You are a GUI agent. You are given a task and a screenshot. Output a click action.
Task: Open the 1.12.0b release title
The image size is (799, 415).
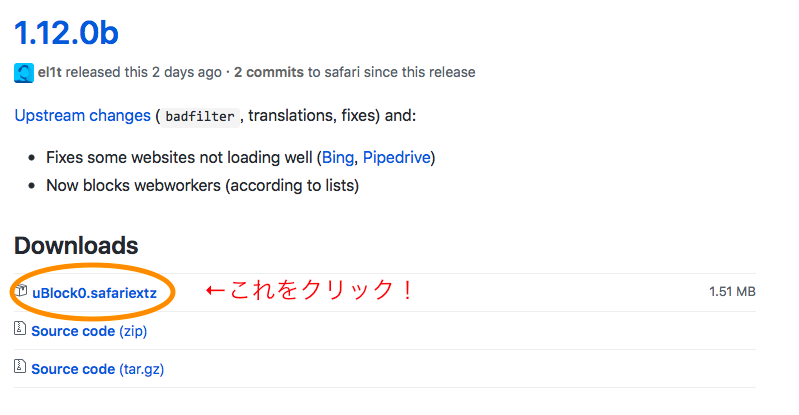[66, 33]
